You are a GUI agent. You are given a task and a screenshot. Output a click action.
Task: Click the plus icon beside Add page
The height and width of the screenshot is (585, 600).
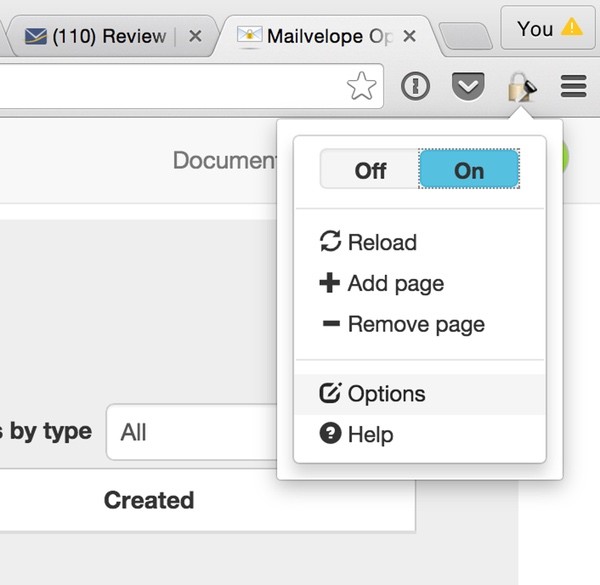[329, 283]
